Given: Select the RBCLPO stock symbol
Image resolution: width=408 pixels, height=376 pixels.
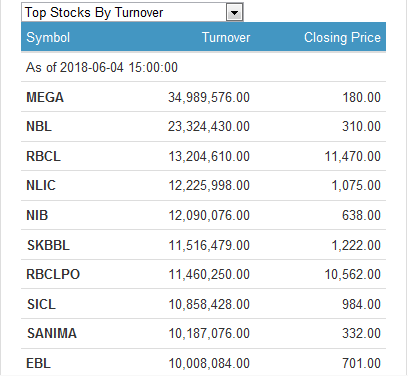Looking at the screenshot, I should (53, 274).
